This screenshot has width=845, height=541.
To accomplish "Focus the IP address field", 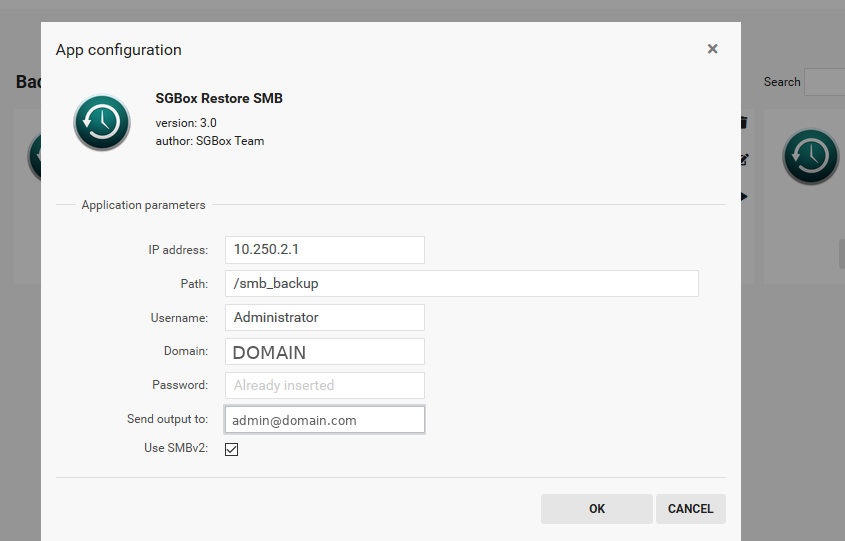I will point(324,249).
